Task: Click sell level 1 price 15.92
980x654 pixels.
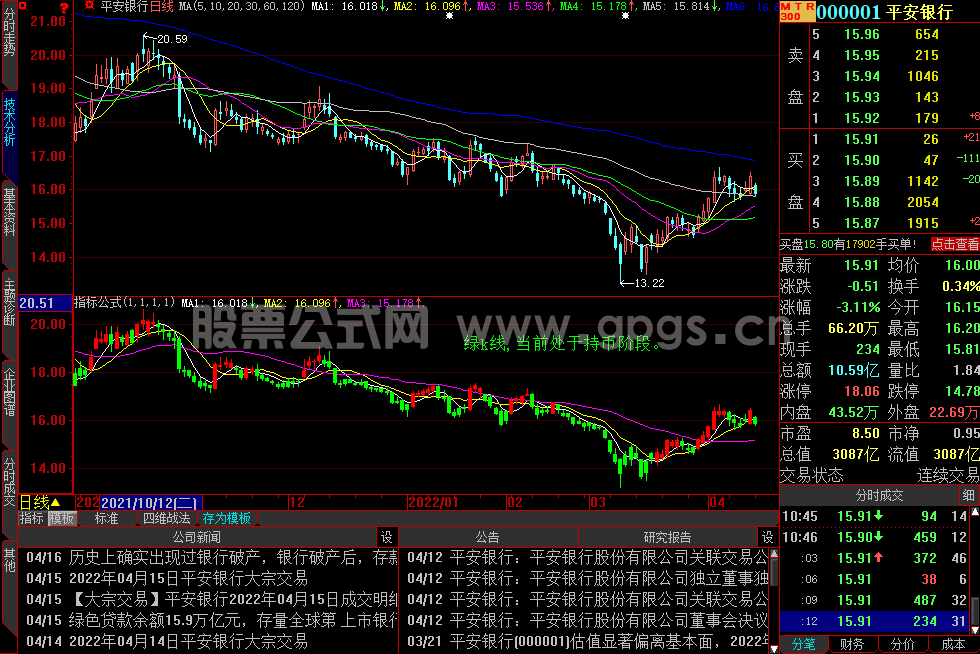Action: coord(861,118)
